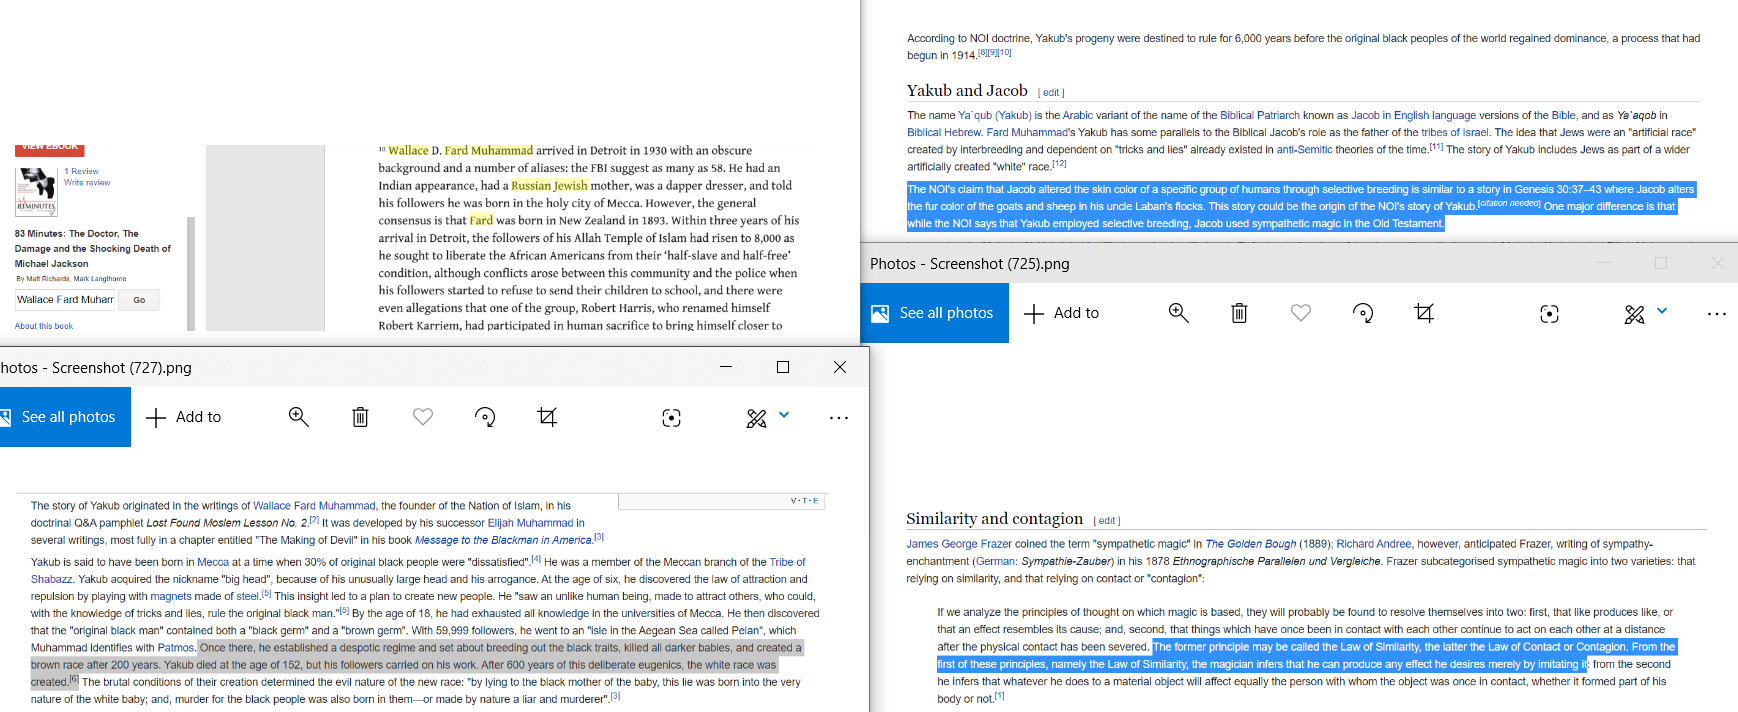Delete the photo in Screenshot (727) window
Viewport: 1738px width, 712px height.
tap(360, 417)
